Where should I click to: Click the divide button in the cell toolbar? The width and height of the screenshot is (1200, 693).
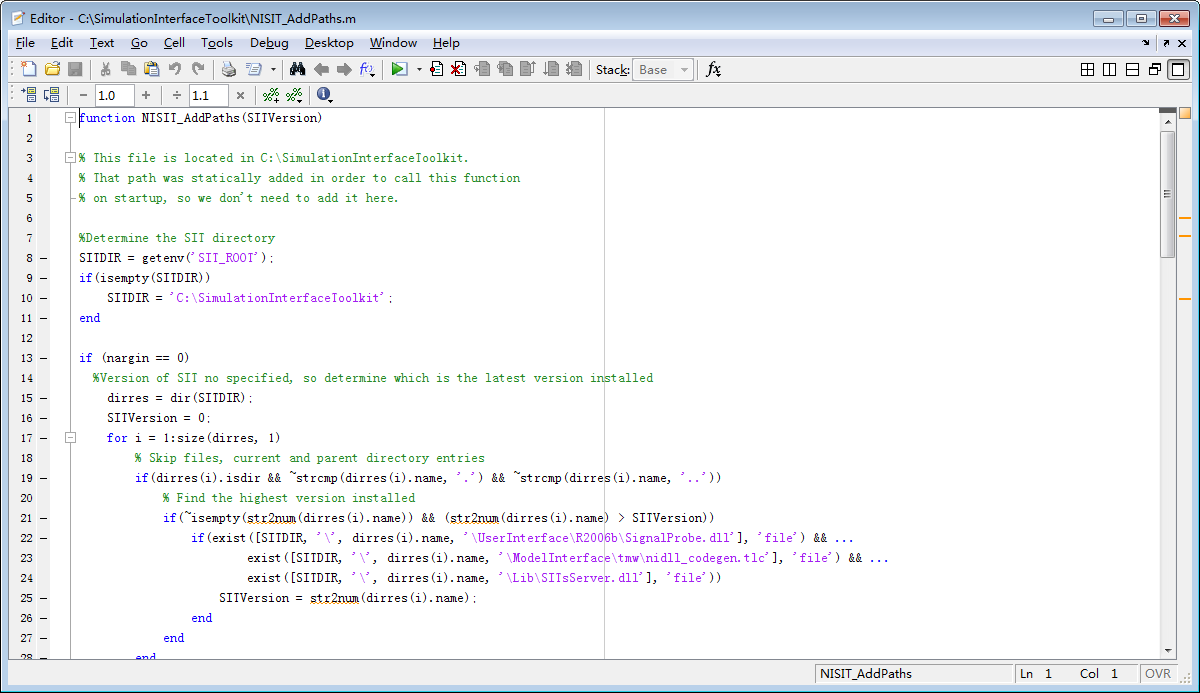pyautogui.click(x=175, y=94)
